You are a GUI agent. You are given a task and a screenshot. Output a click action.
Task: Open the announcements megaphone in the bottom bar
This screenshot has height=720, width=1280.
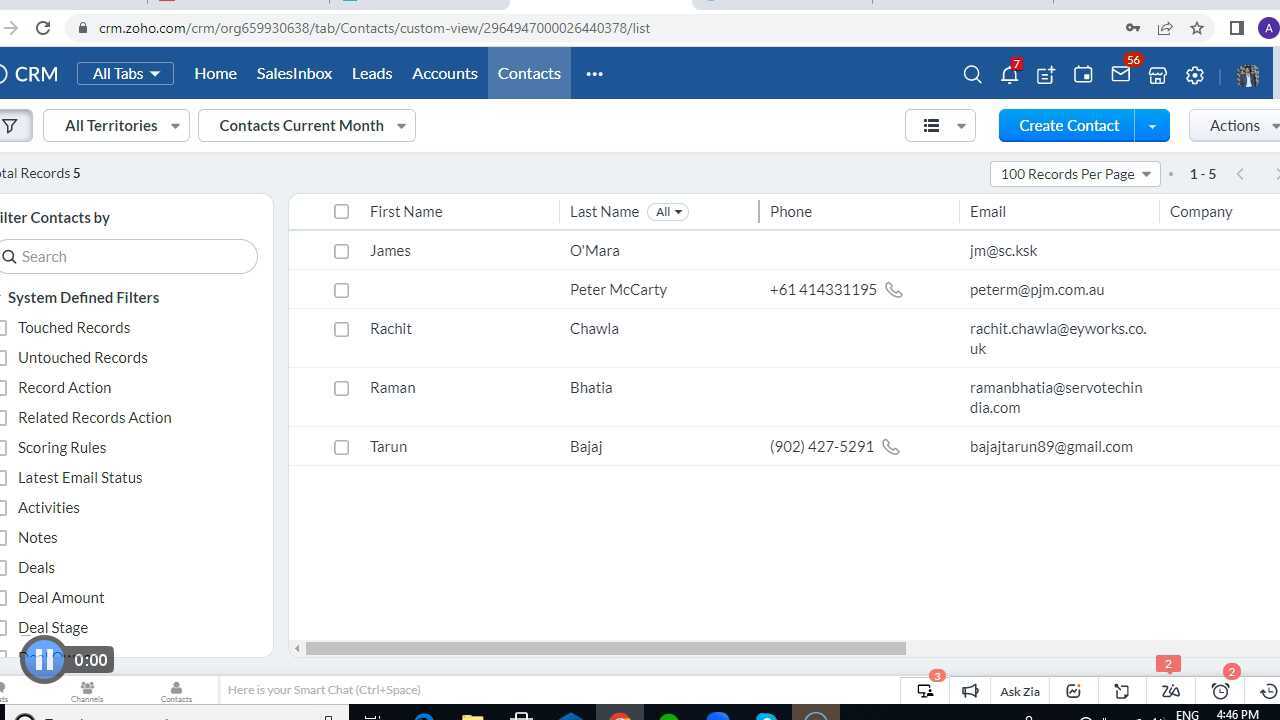(969, 691)
